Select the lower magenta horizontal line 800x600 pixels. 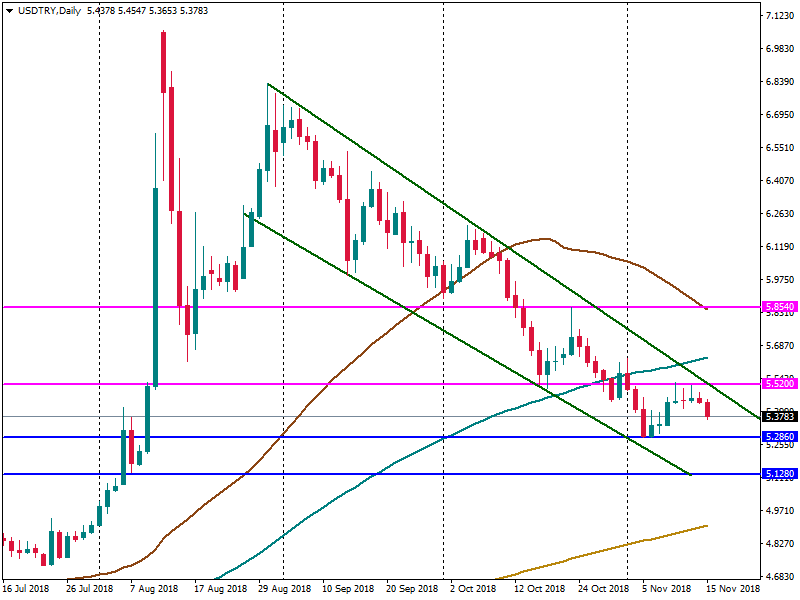(x=300, y=383)
